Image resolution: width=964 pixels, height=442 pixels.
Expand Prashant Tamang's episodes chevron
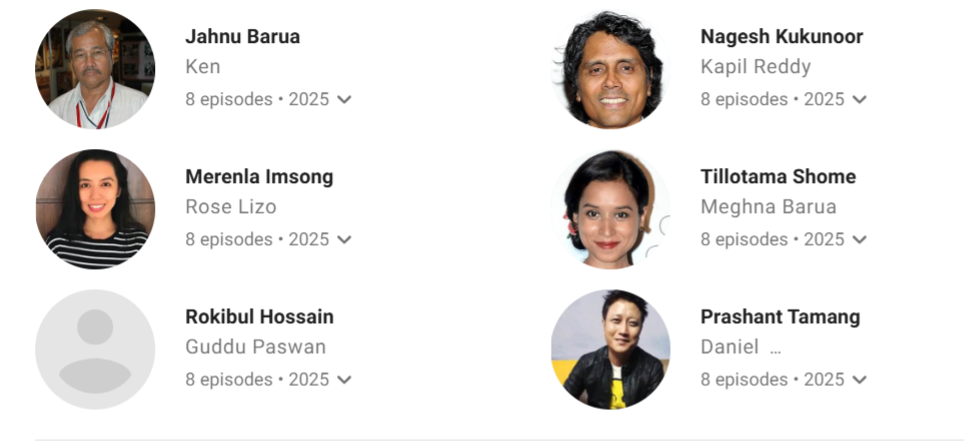860,380
